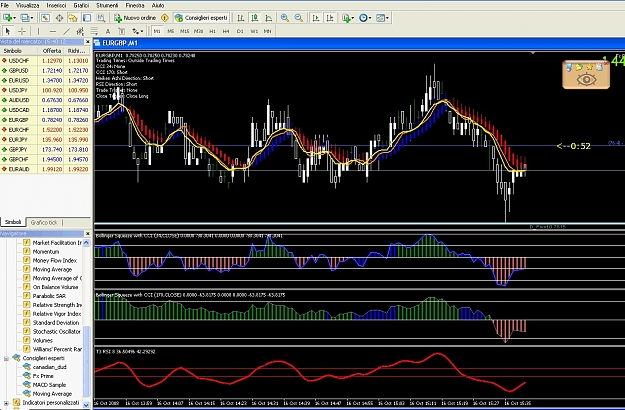Switch chart to candlestick display icon
Screen dimensions: 625x410
255,18
